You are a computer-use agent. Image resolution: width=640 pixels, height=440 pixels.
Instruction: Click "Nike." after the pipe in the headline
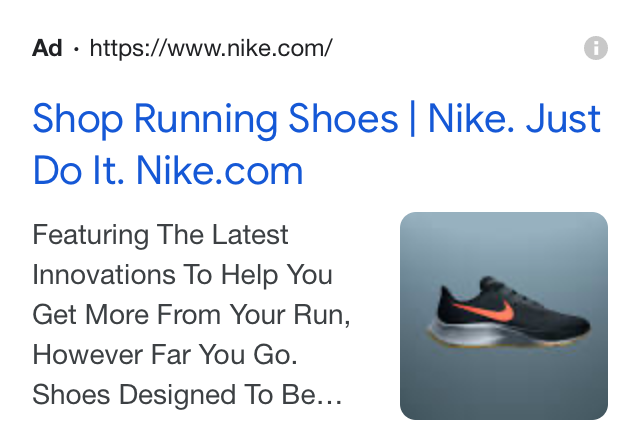471,119
